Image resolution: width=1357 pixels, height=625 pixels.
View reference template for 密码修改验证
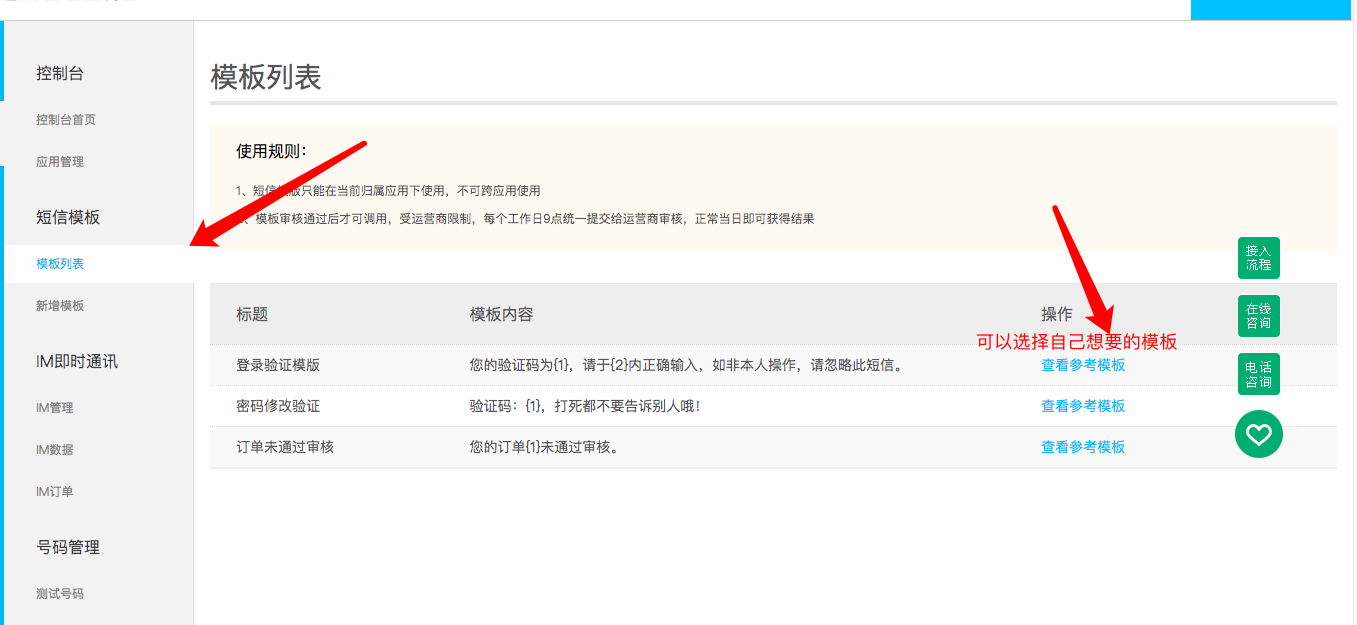pos(1083,406)
